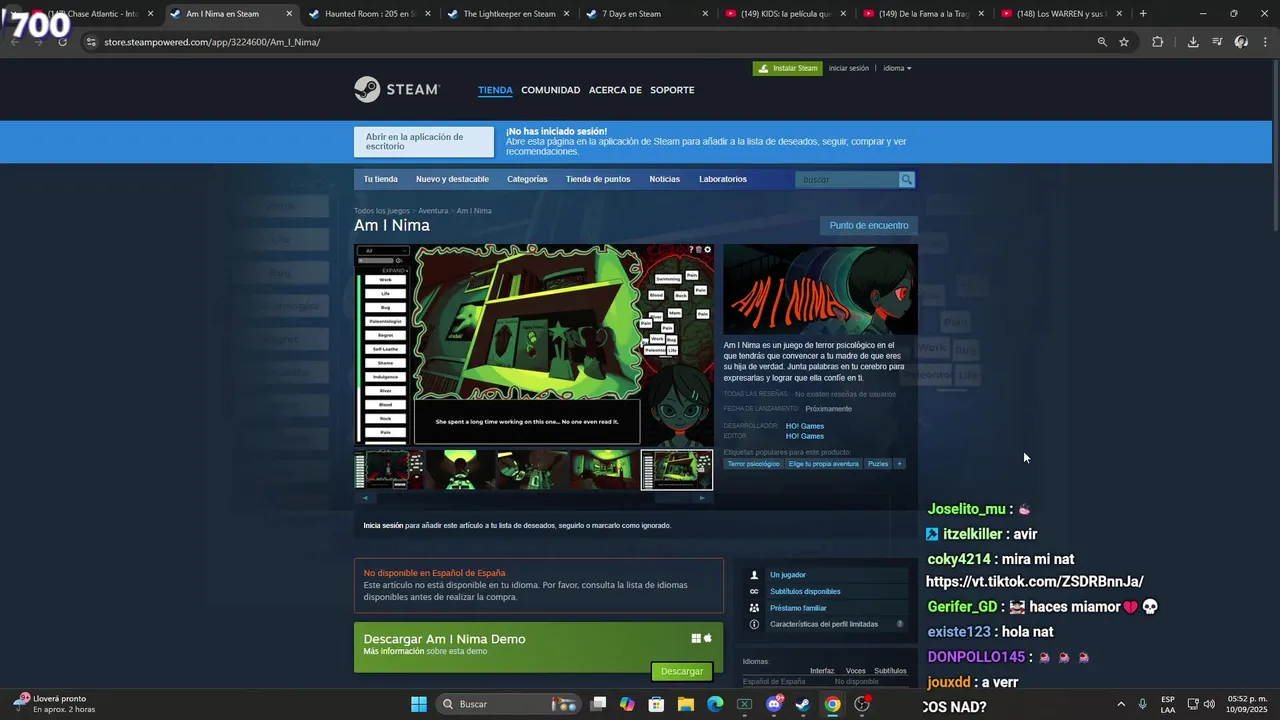This screenshot has height=720, width=1280.
Task: Click Todos los juegos breadcrumb
Action: (382, 211)
